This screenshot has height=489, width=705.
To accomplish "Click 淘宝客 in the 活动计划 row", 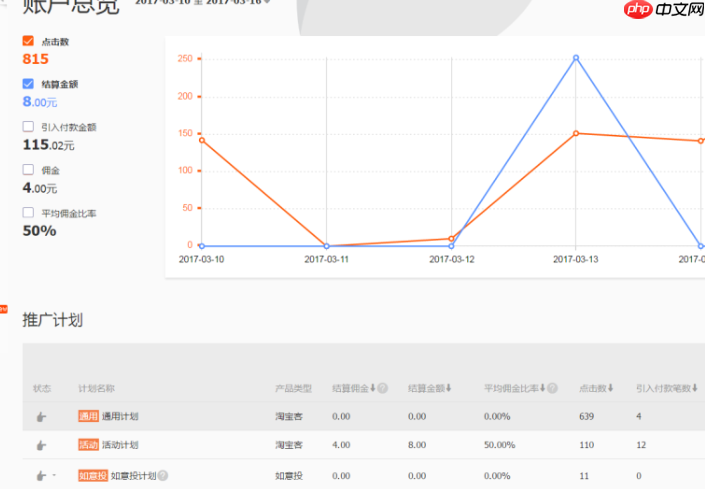I will tap(289, 445).
